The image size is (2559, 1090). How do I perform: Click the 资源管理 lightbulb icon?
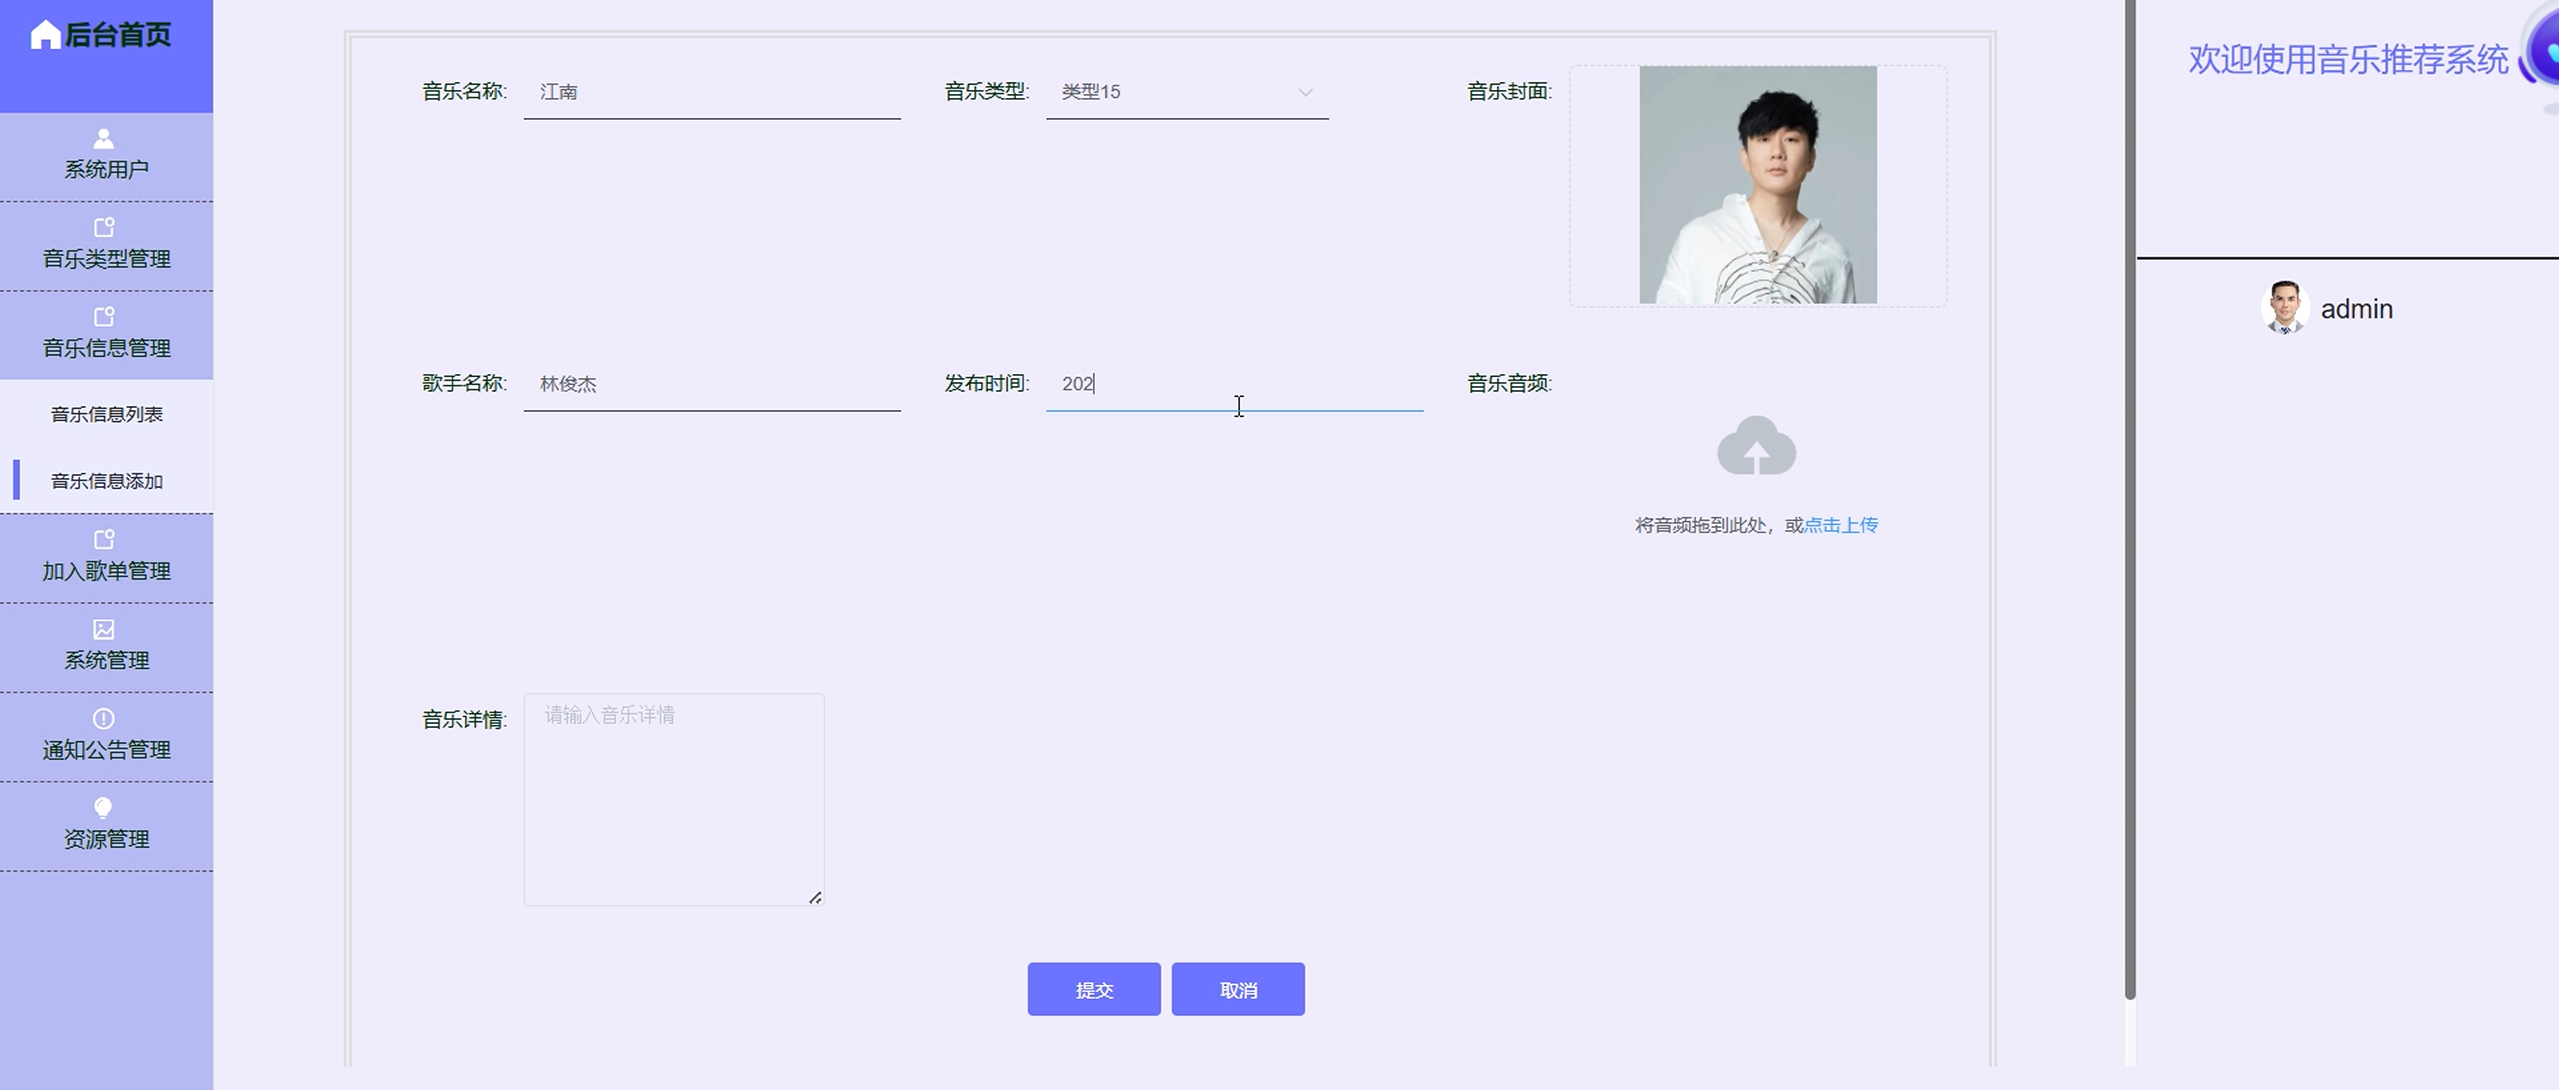pyautogui.click(x=104, y=807)
